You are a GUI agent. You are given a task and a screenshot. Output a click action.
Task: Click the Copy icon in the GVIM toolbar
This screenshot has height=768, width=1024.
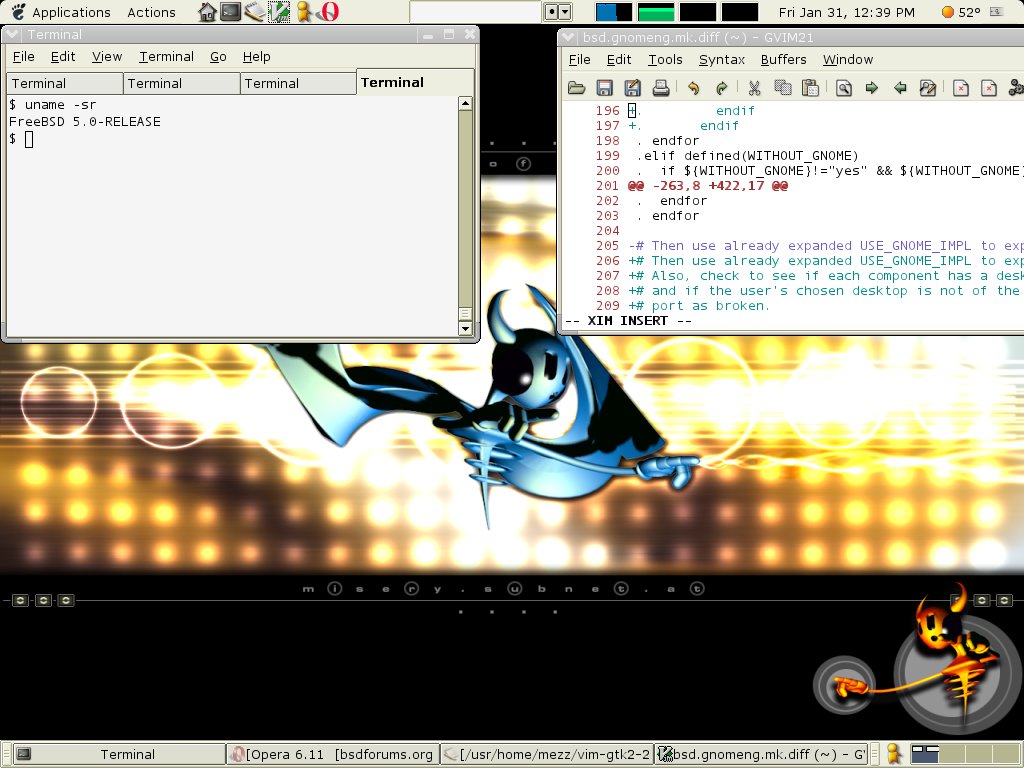coord(782,88)
